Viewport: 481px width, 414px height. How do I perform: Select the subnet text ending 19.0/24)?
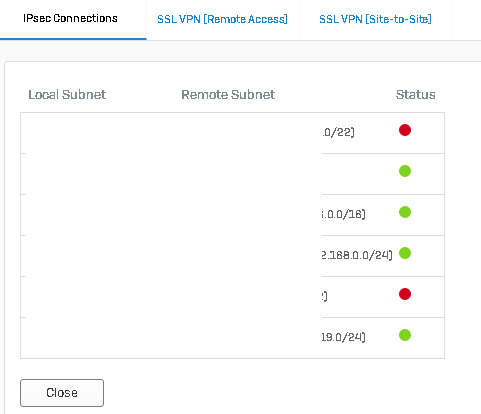click(344, 337)
